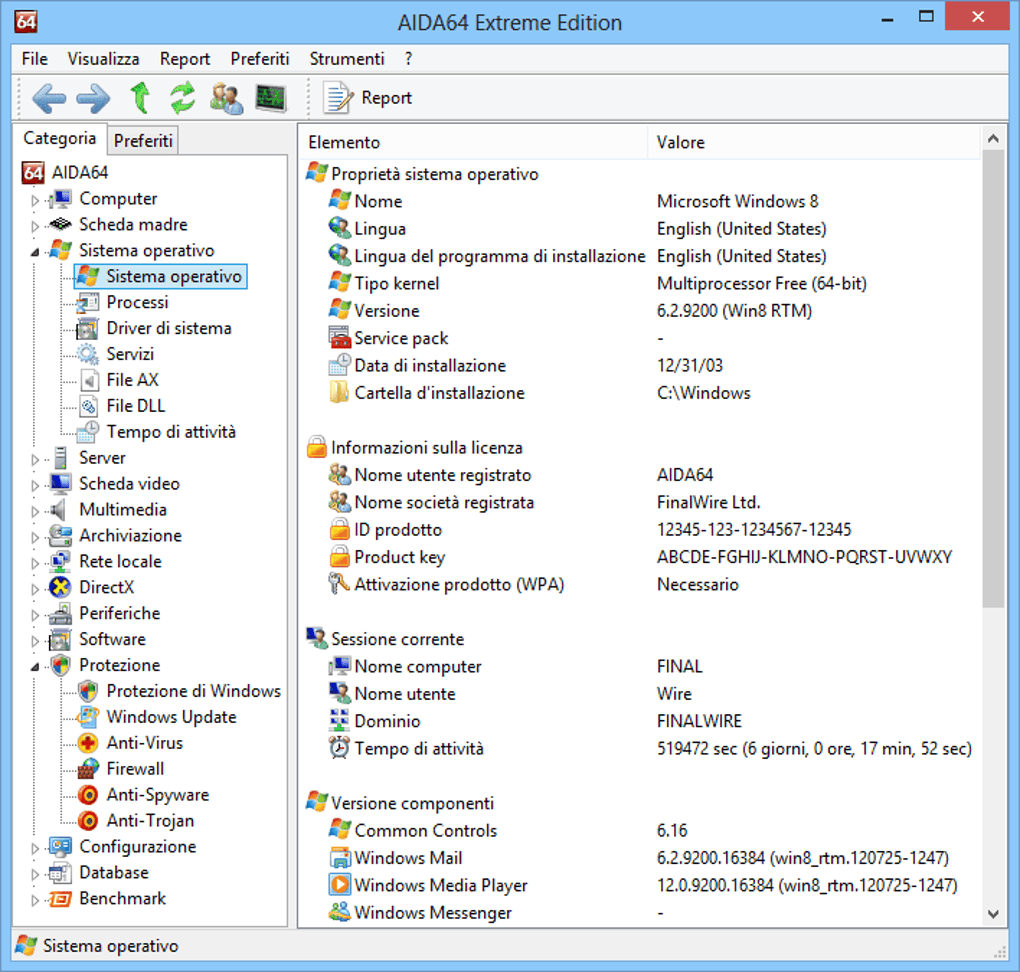
Task: Select the Anti-Virus icon
Action: [88, 743]
